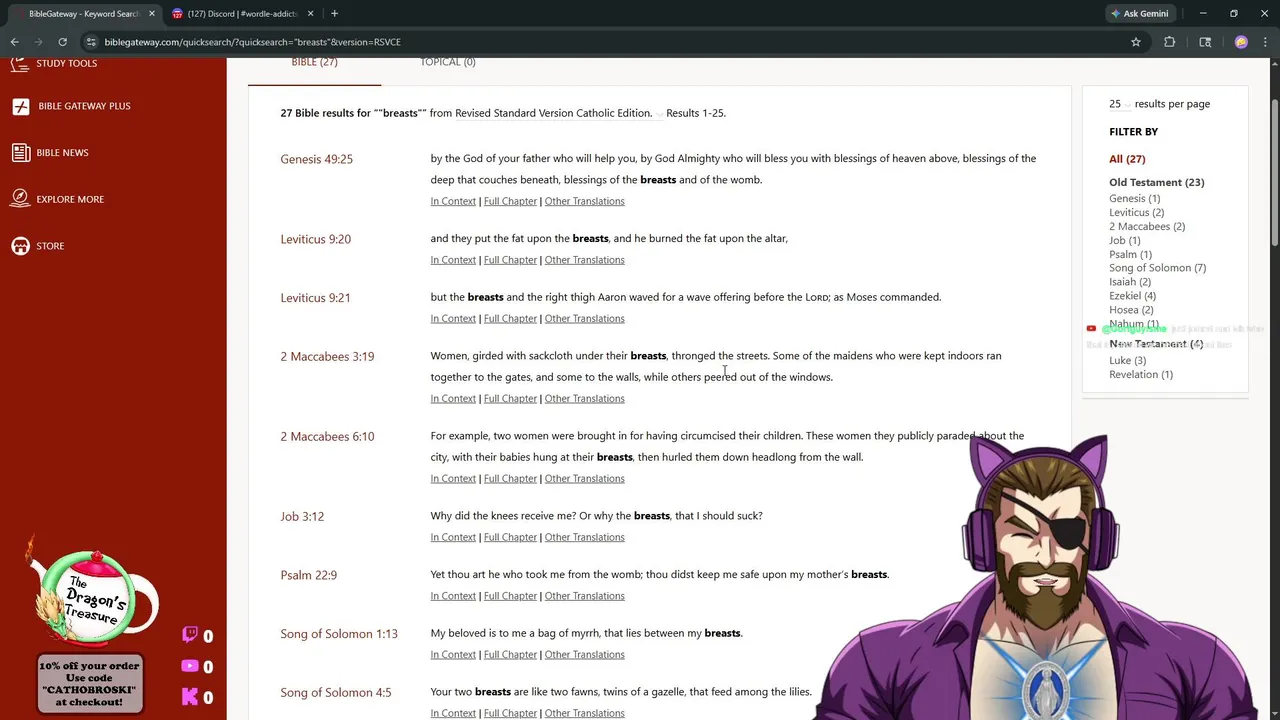The height and width of the screenshot is (720, 1280).
Task: Filter results by Isaiah (2)
Action: 1129,282
